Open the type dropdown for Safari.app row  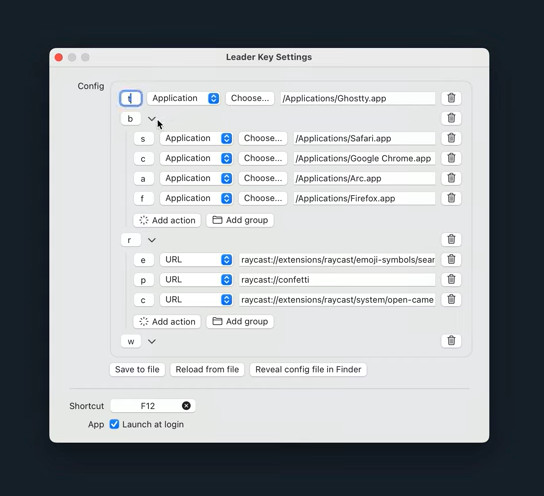pos(196,138)
